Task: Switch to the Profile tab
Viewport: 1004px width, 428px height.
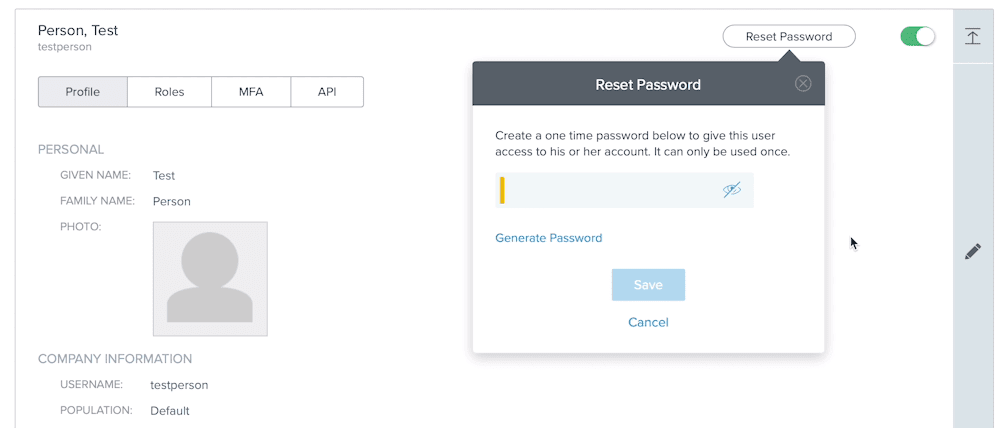Action: coord(83,92)
